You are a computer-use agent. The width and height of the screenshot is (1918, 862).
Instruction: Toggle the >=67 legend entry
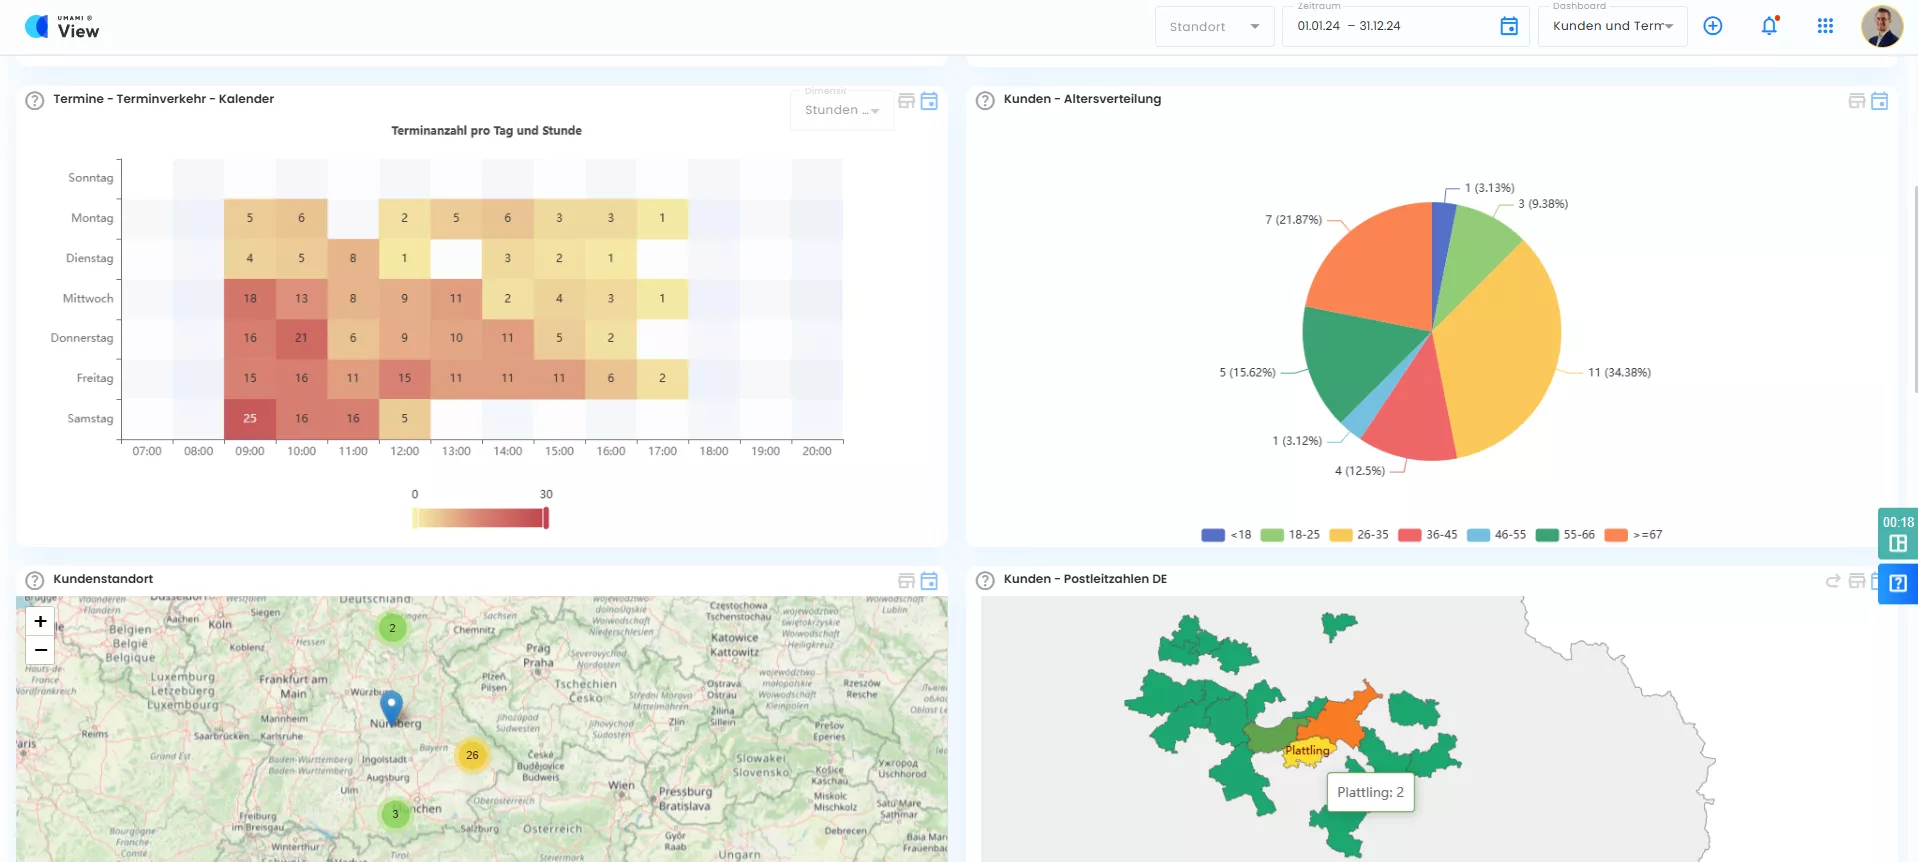click(1634, 535)
